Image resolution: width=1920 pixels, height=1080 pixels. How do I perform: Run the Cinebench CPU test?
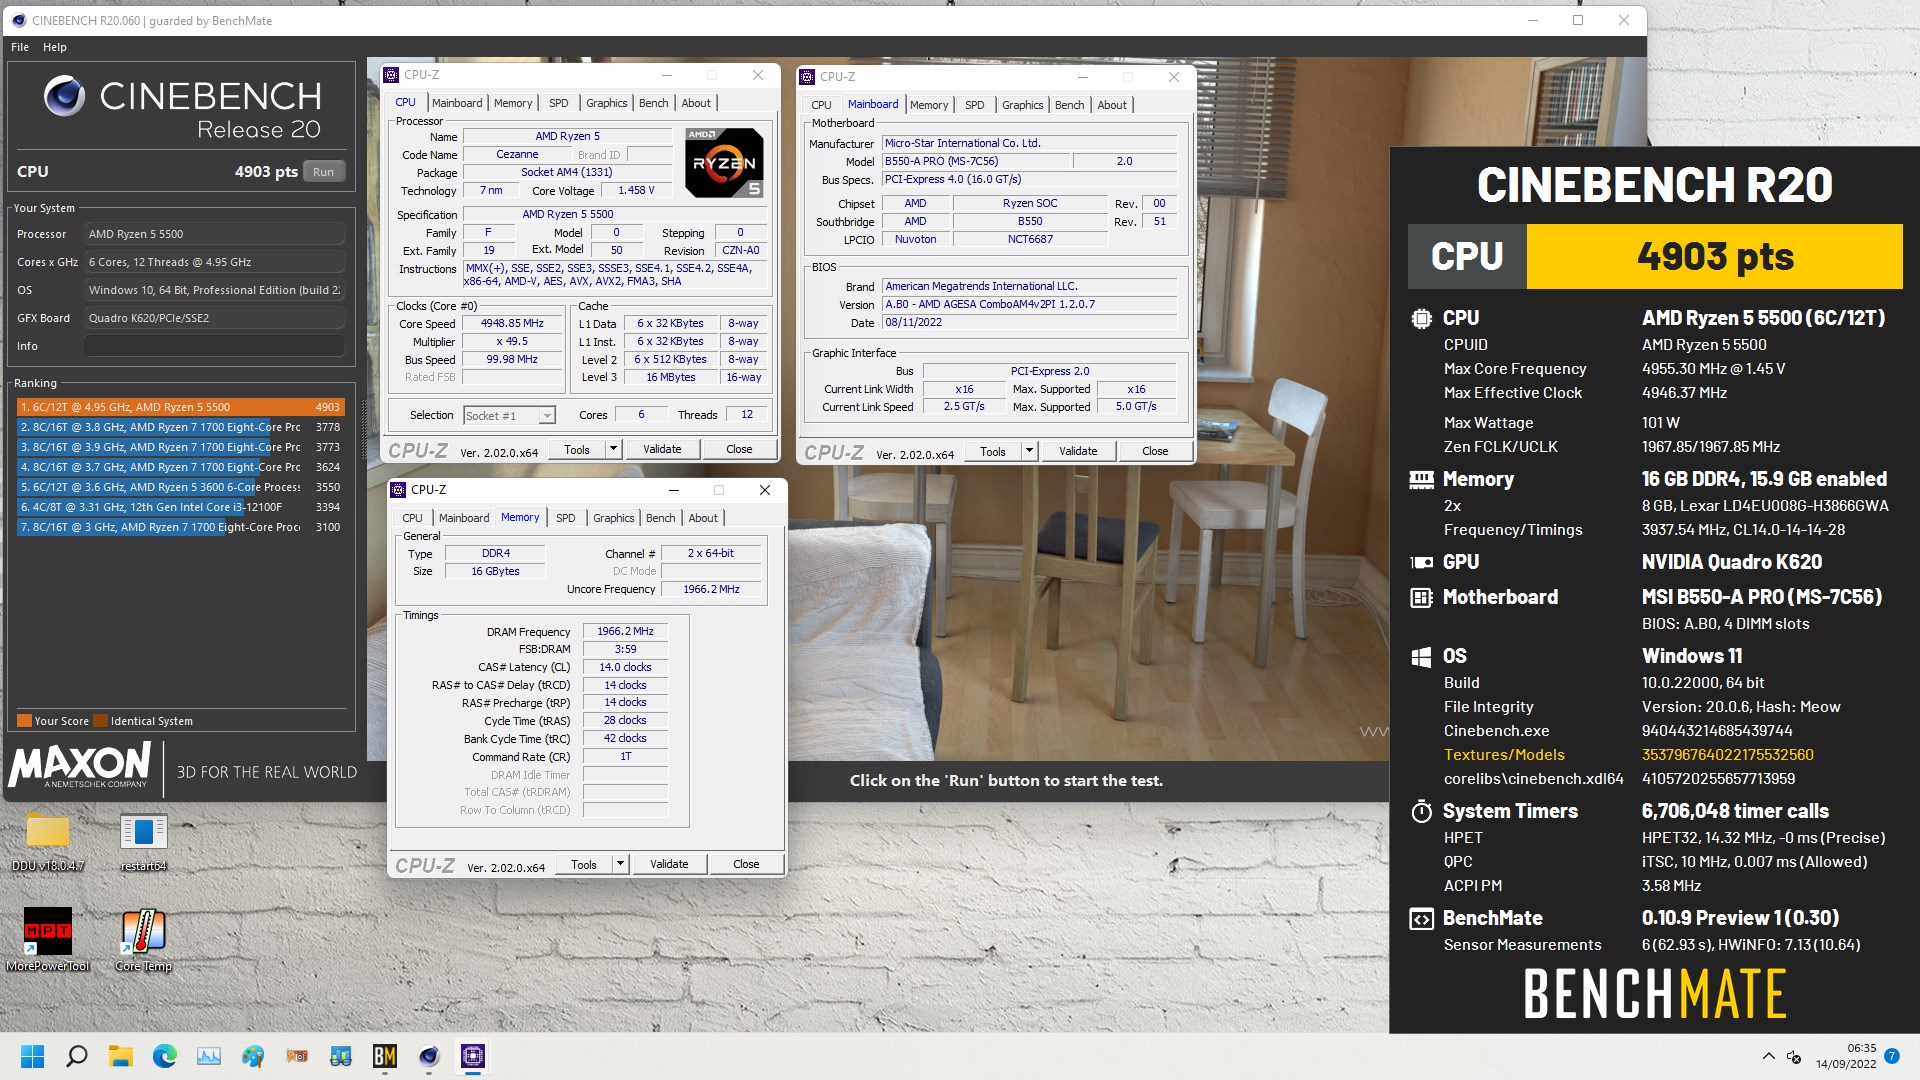pyautogui.click(x=323, y=172)
